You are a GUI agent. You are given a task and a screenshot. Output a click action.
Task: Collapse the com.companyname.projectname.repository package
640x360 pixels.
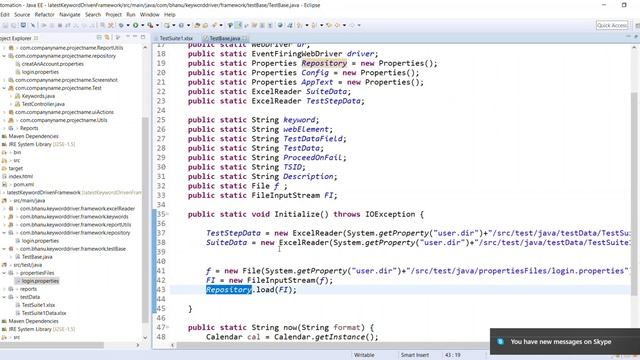[4, 56]
